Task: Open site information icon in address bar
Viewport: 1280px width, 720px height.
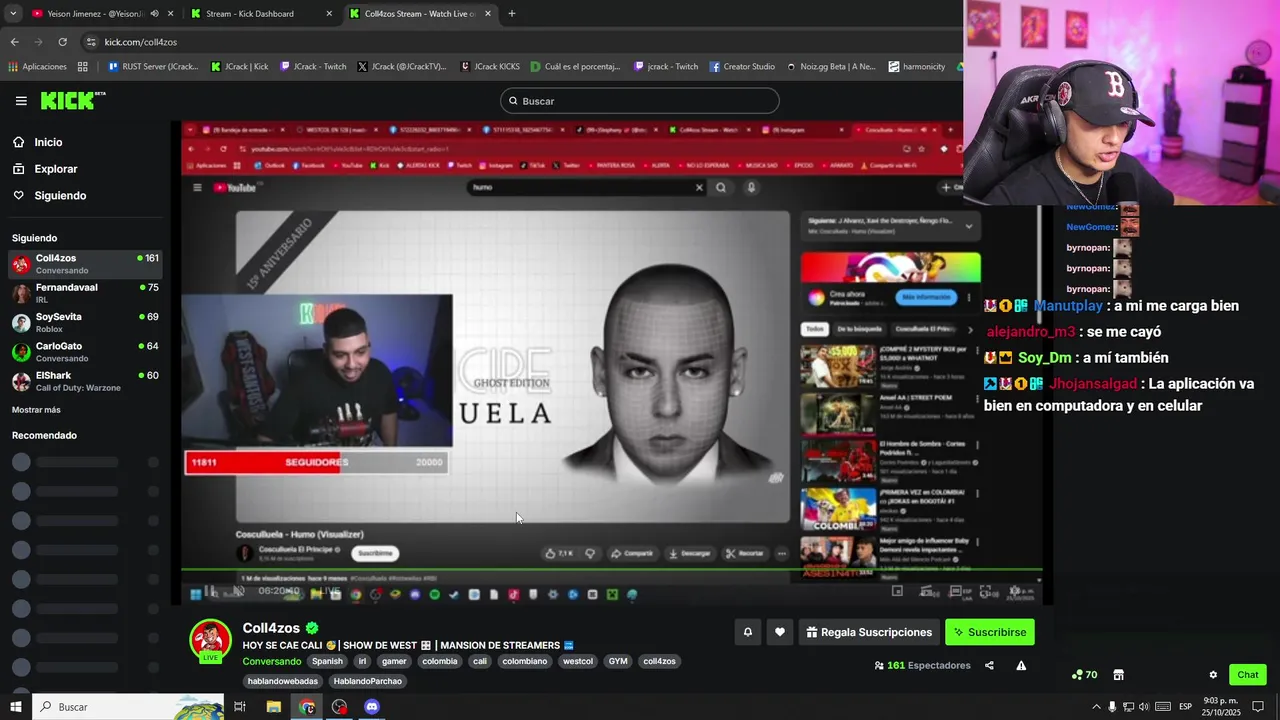Action: [x=91, y=42]
